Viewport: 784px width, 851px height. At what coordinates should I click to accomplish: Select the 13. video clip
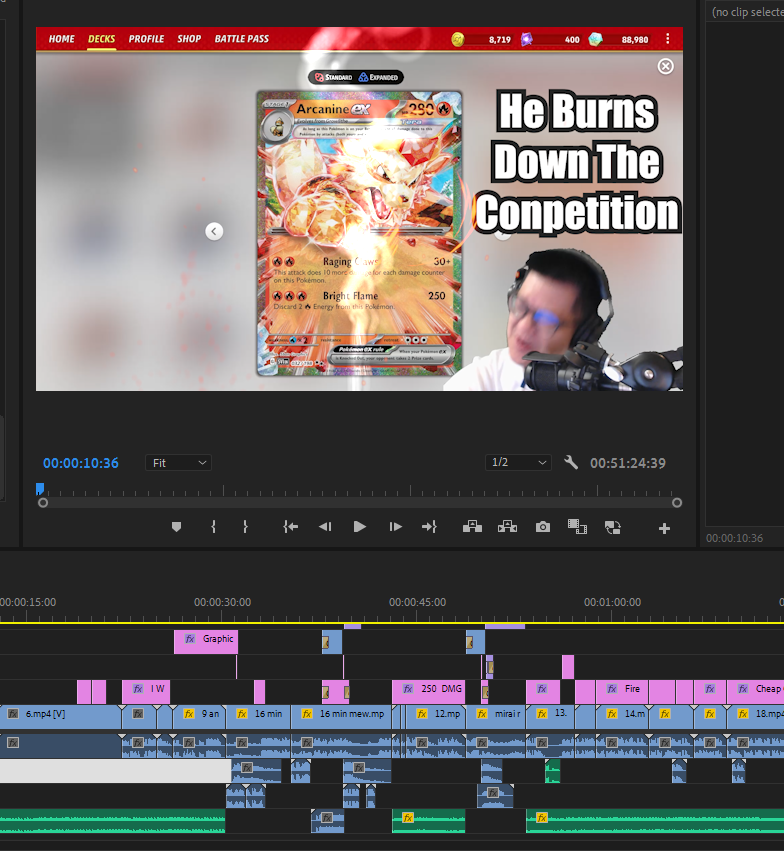tap(549, 717)
